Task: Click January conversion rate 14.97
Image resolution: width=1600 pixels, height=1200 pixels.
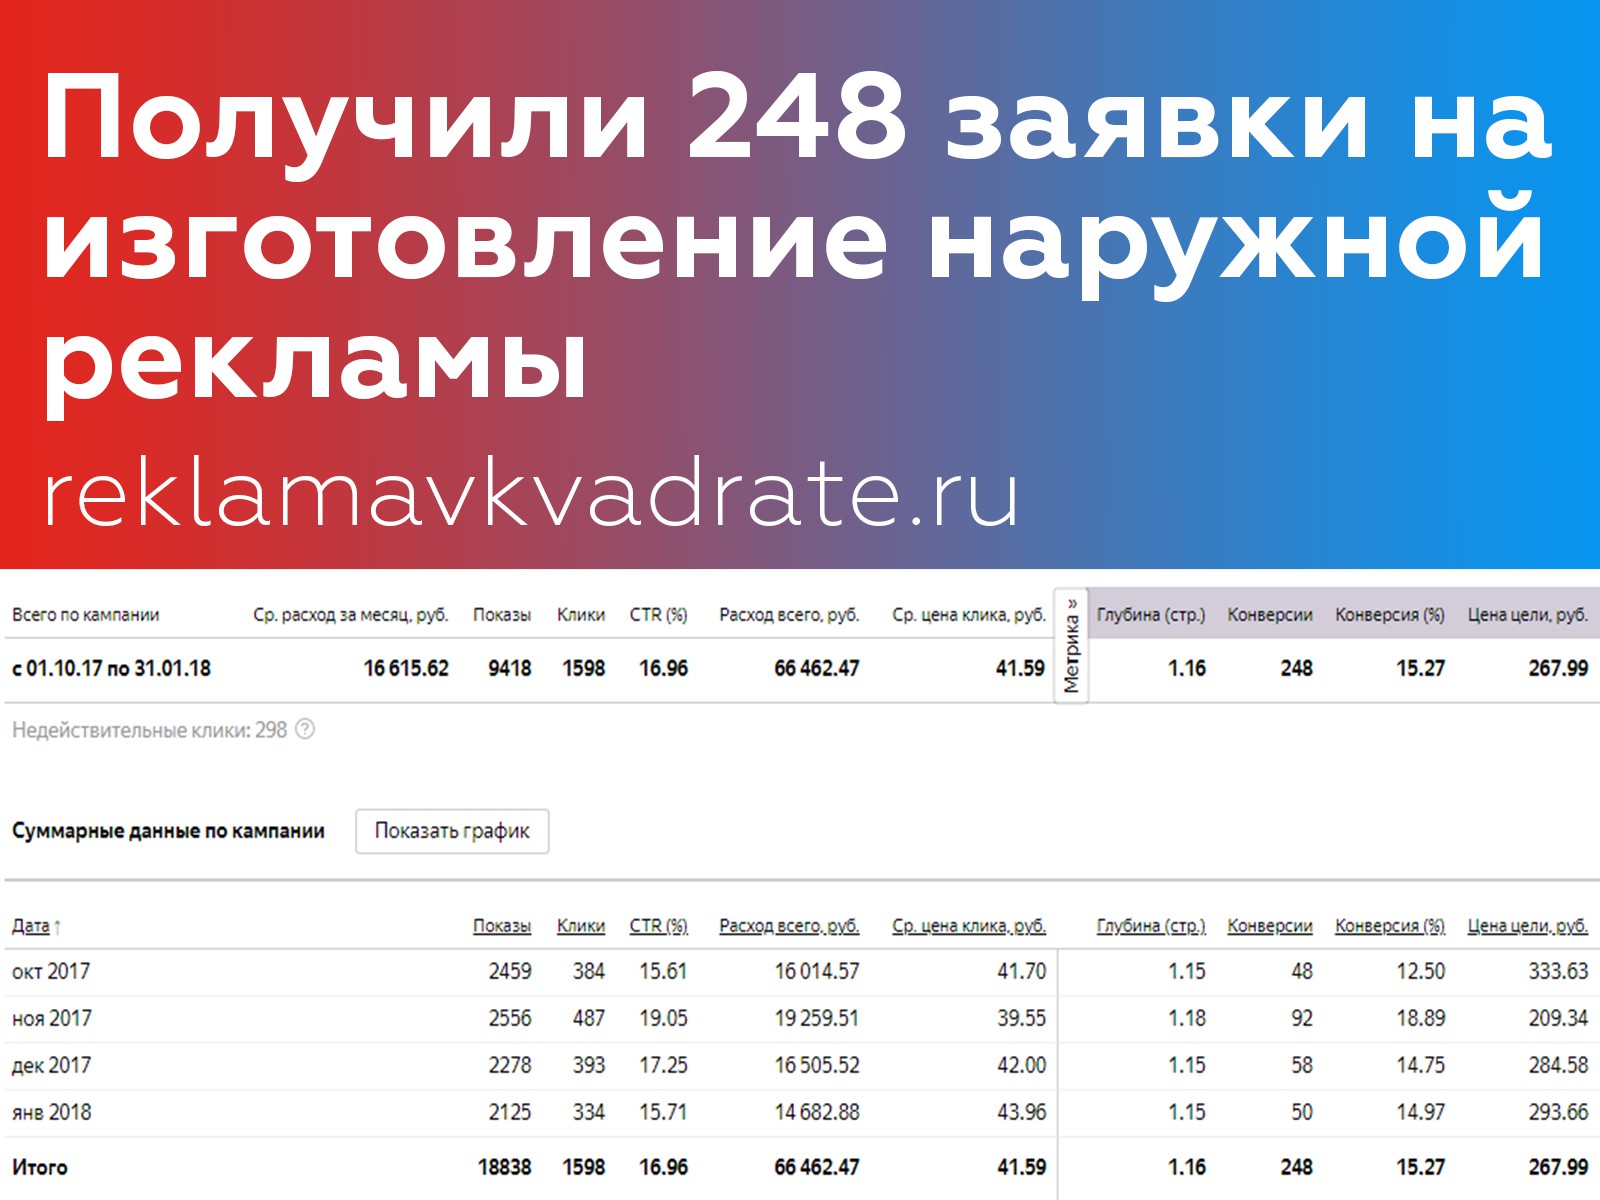Action: [x=1421, y=1112]
